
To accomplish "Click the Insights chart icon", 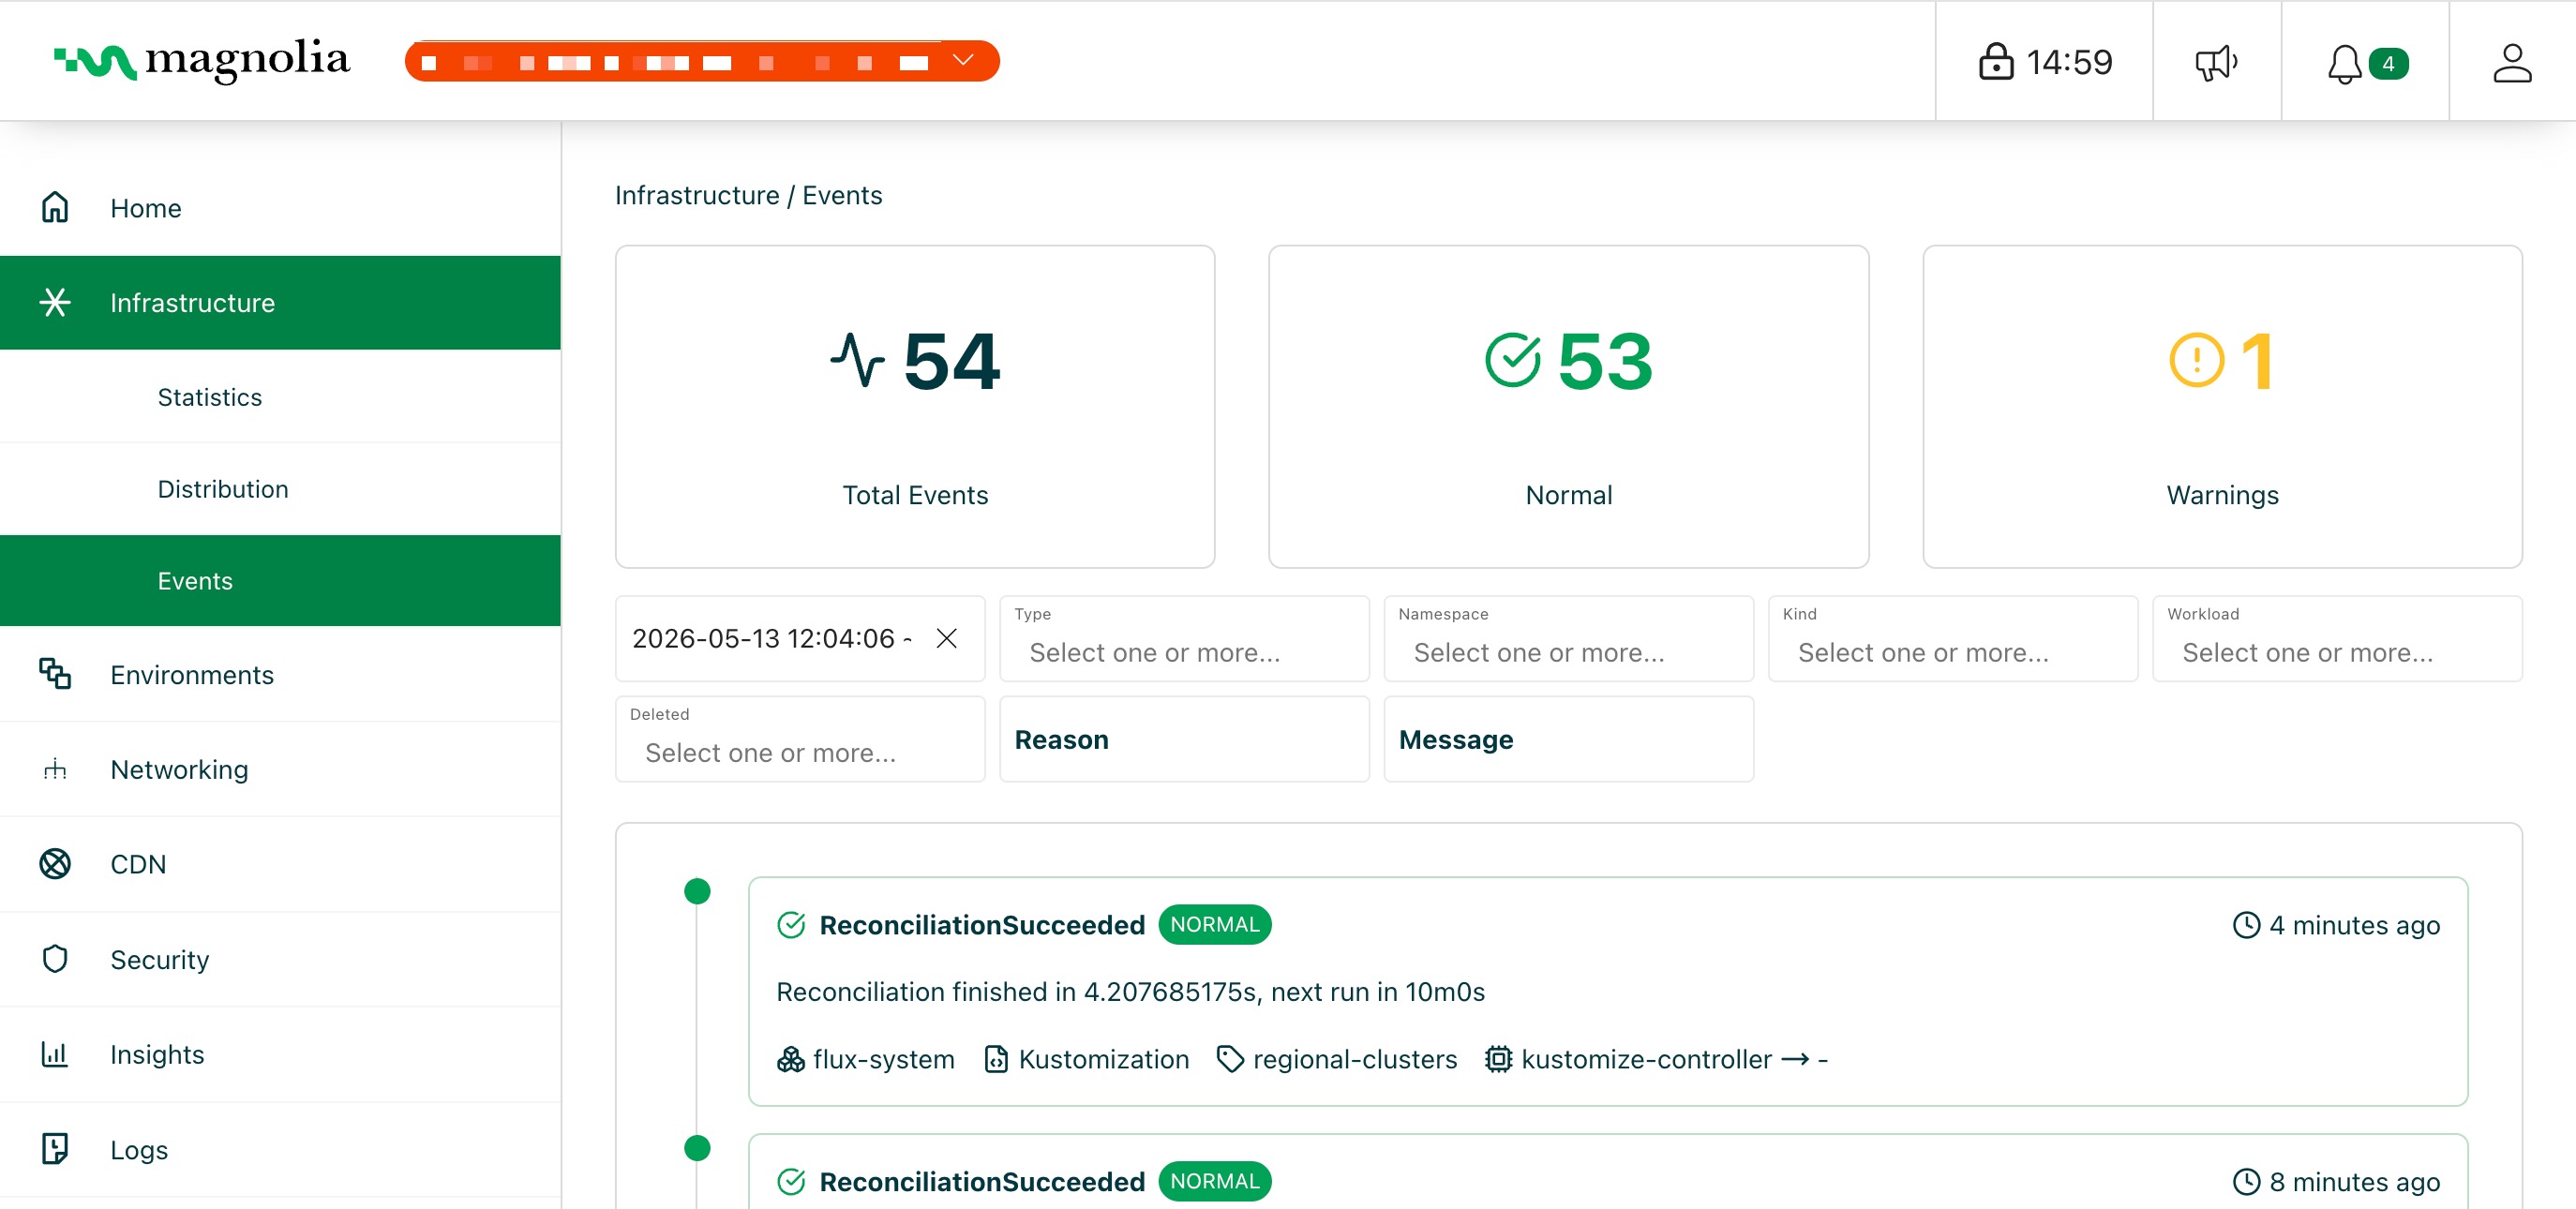I will click(55, 1054).
